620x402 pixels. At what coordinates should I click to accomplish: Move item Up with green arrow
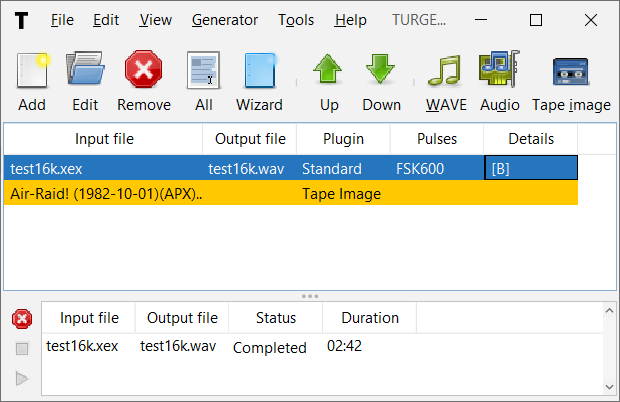point(328,74)
